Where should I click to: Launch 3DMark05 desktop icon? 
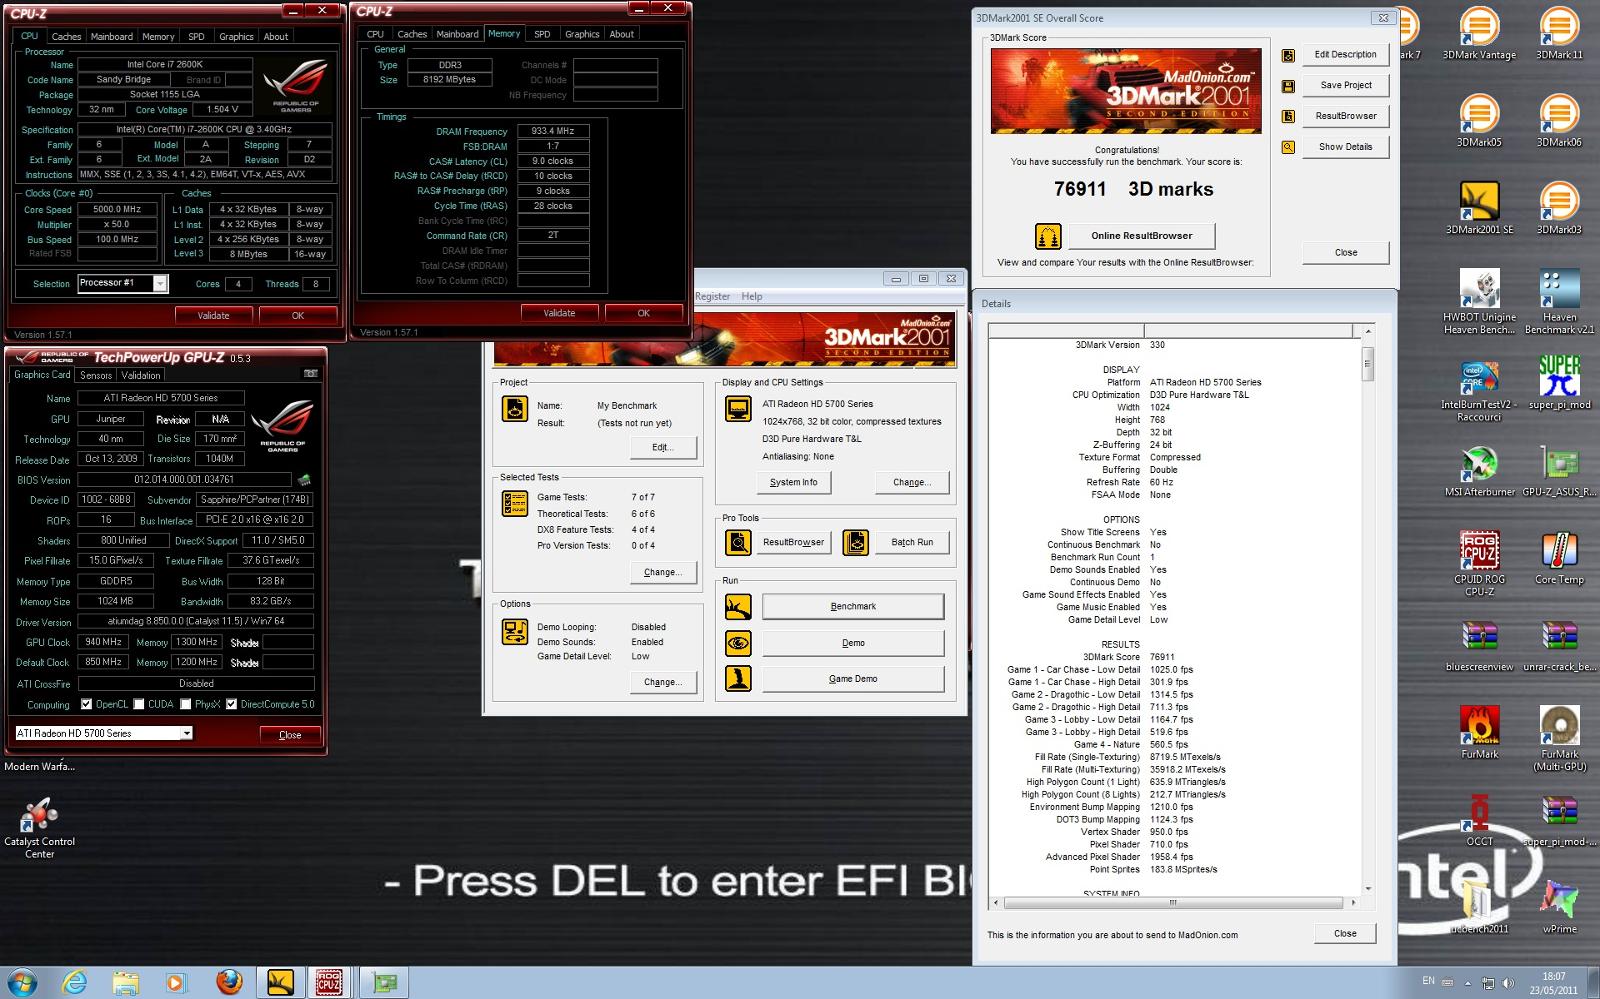1479,122
